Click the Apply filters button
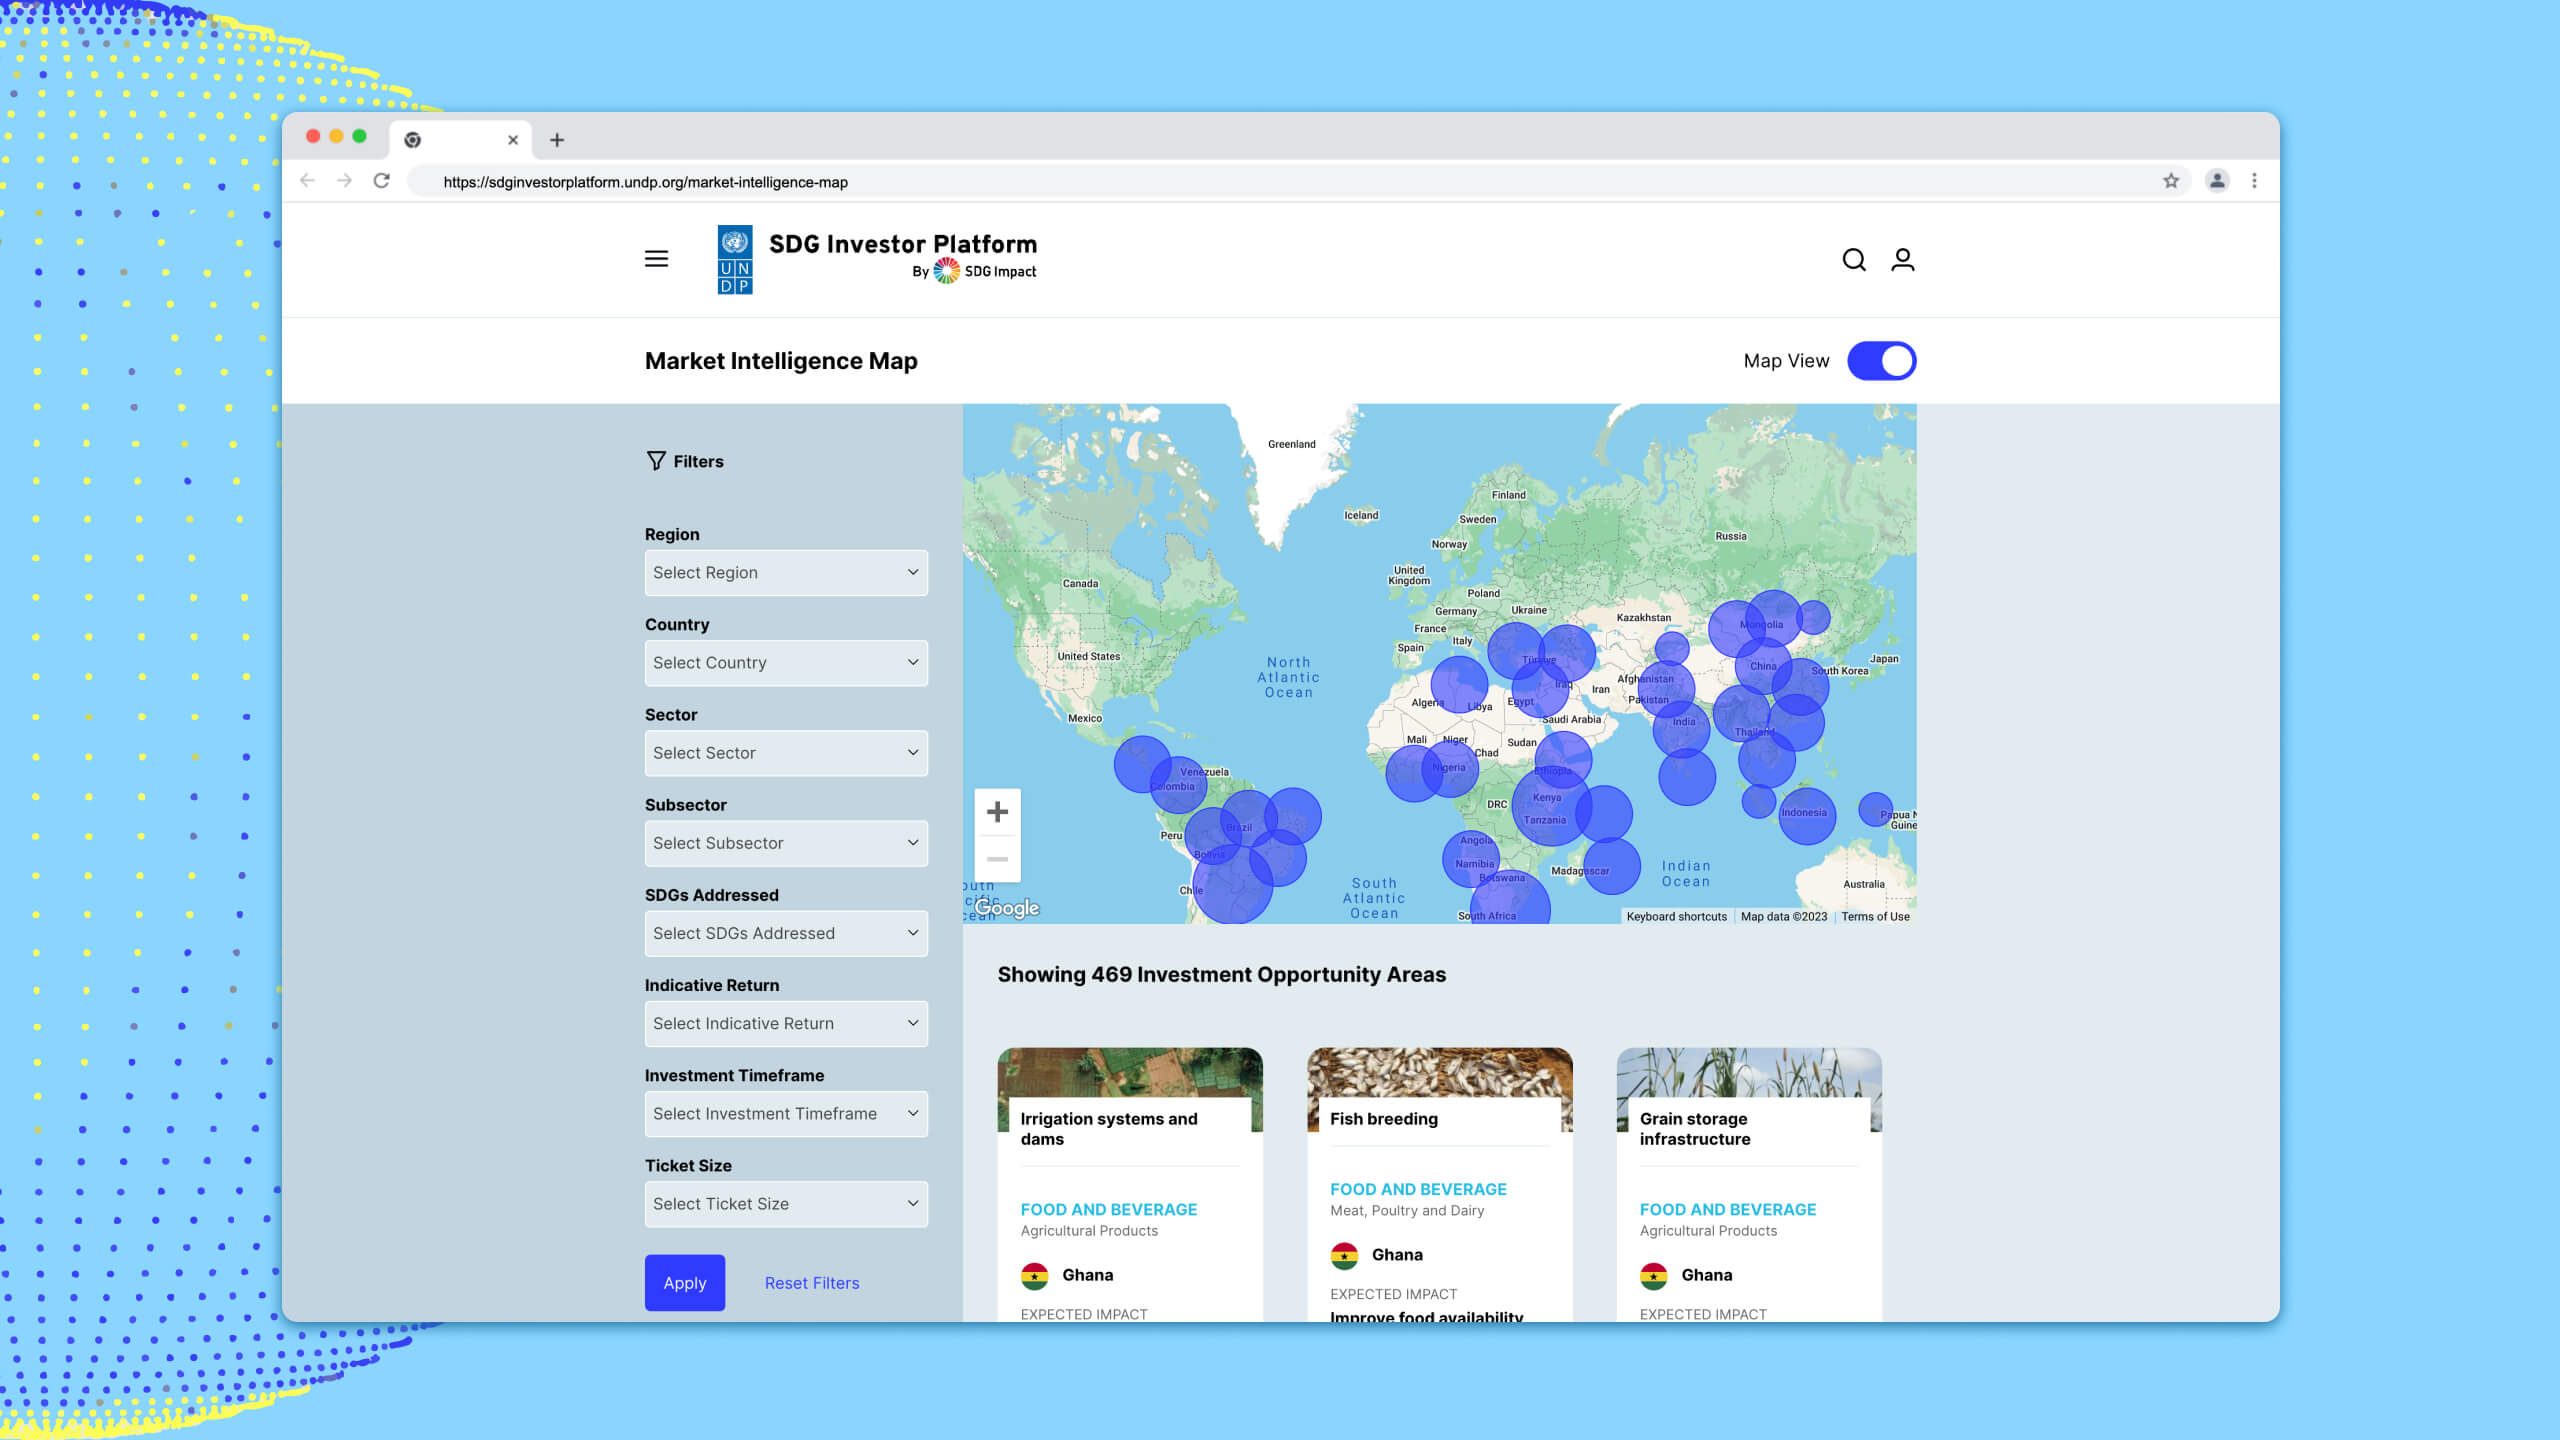Image resolution: width=2560 pixels, height=1440 pixels. 684,1282
